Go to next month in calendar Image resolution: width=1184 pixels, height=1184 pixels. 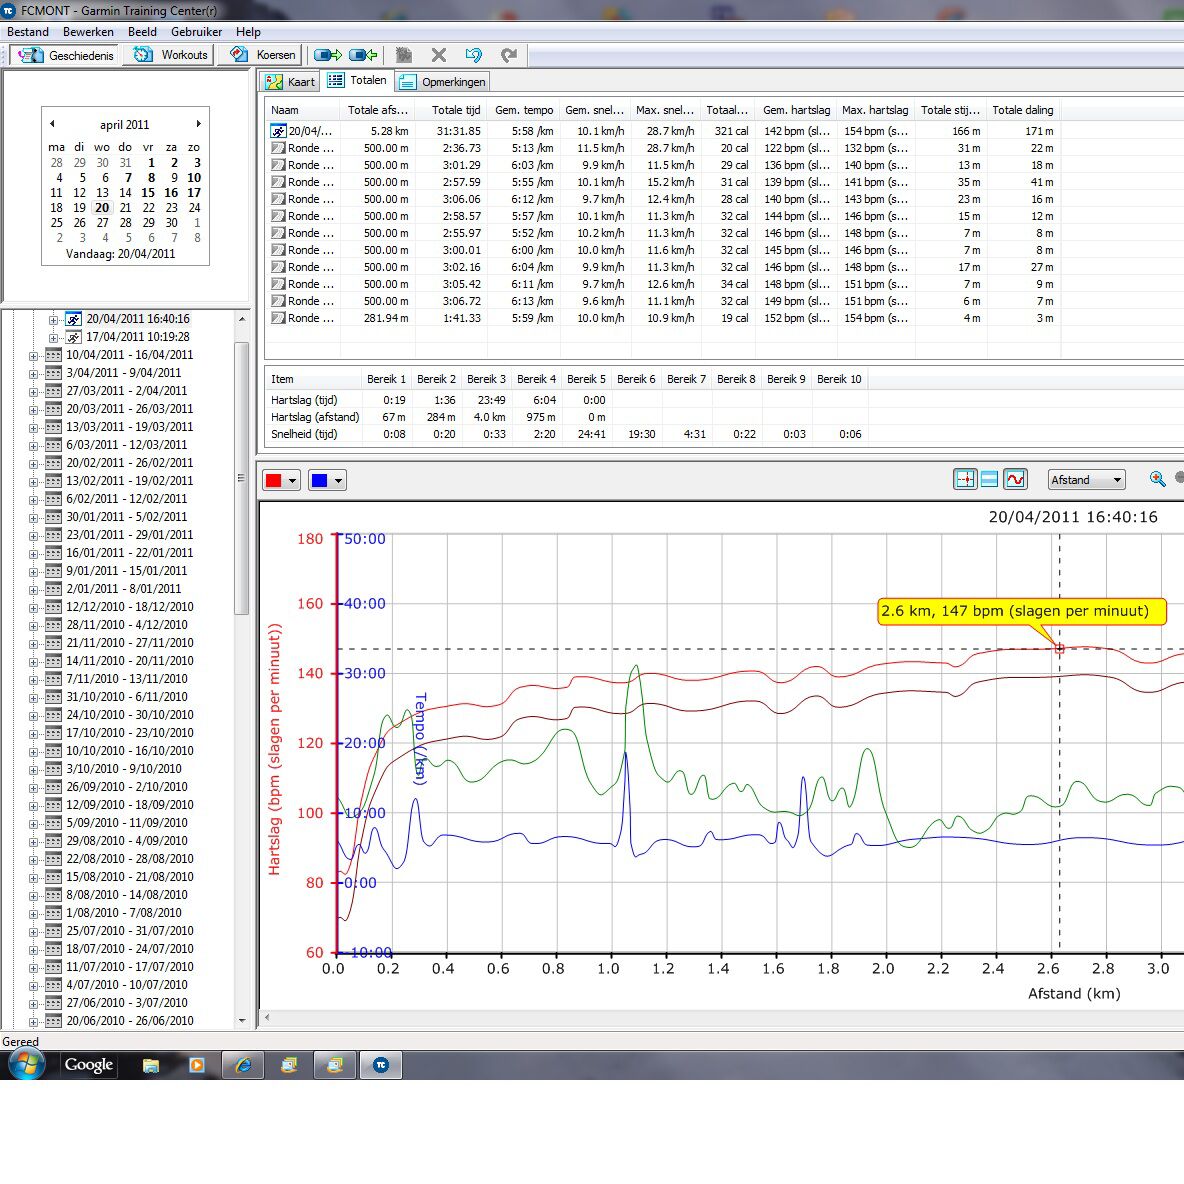tap(198, 124)
